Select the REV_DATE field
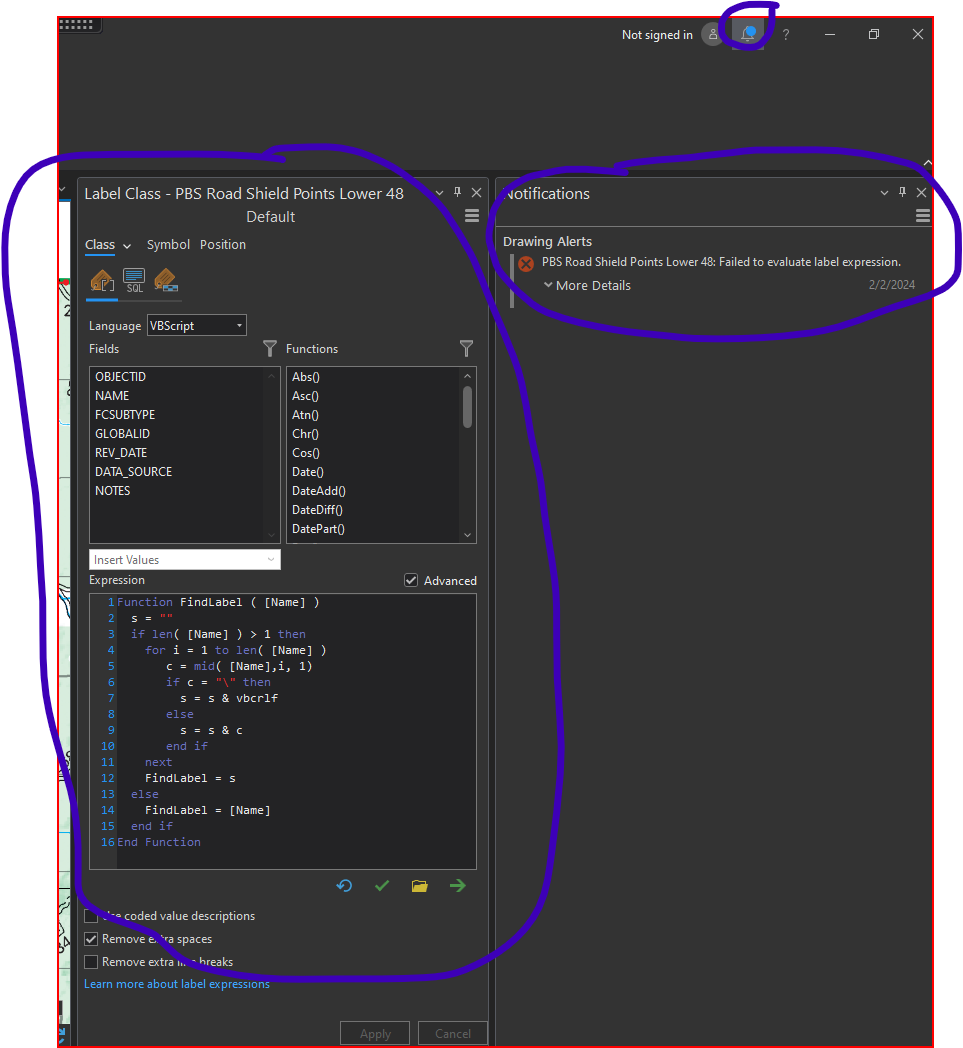Screen dimensions: 963x1048 point(121,452)
